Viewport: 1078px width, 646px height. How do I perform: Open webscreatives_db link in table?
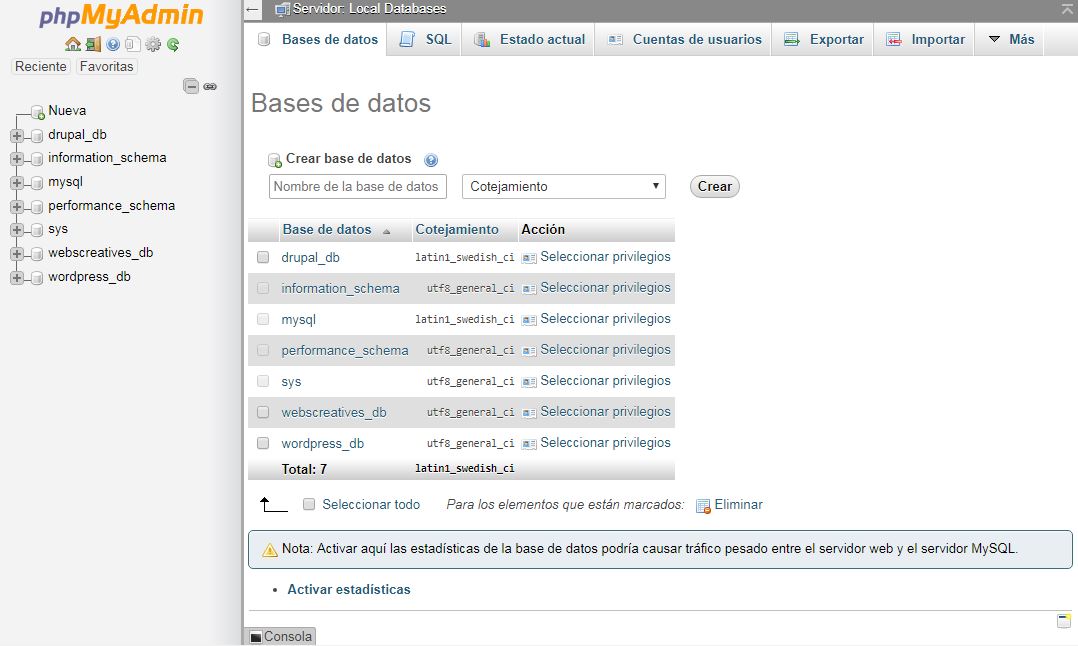click(x=333, y=412)
